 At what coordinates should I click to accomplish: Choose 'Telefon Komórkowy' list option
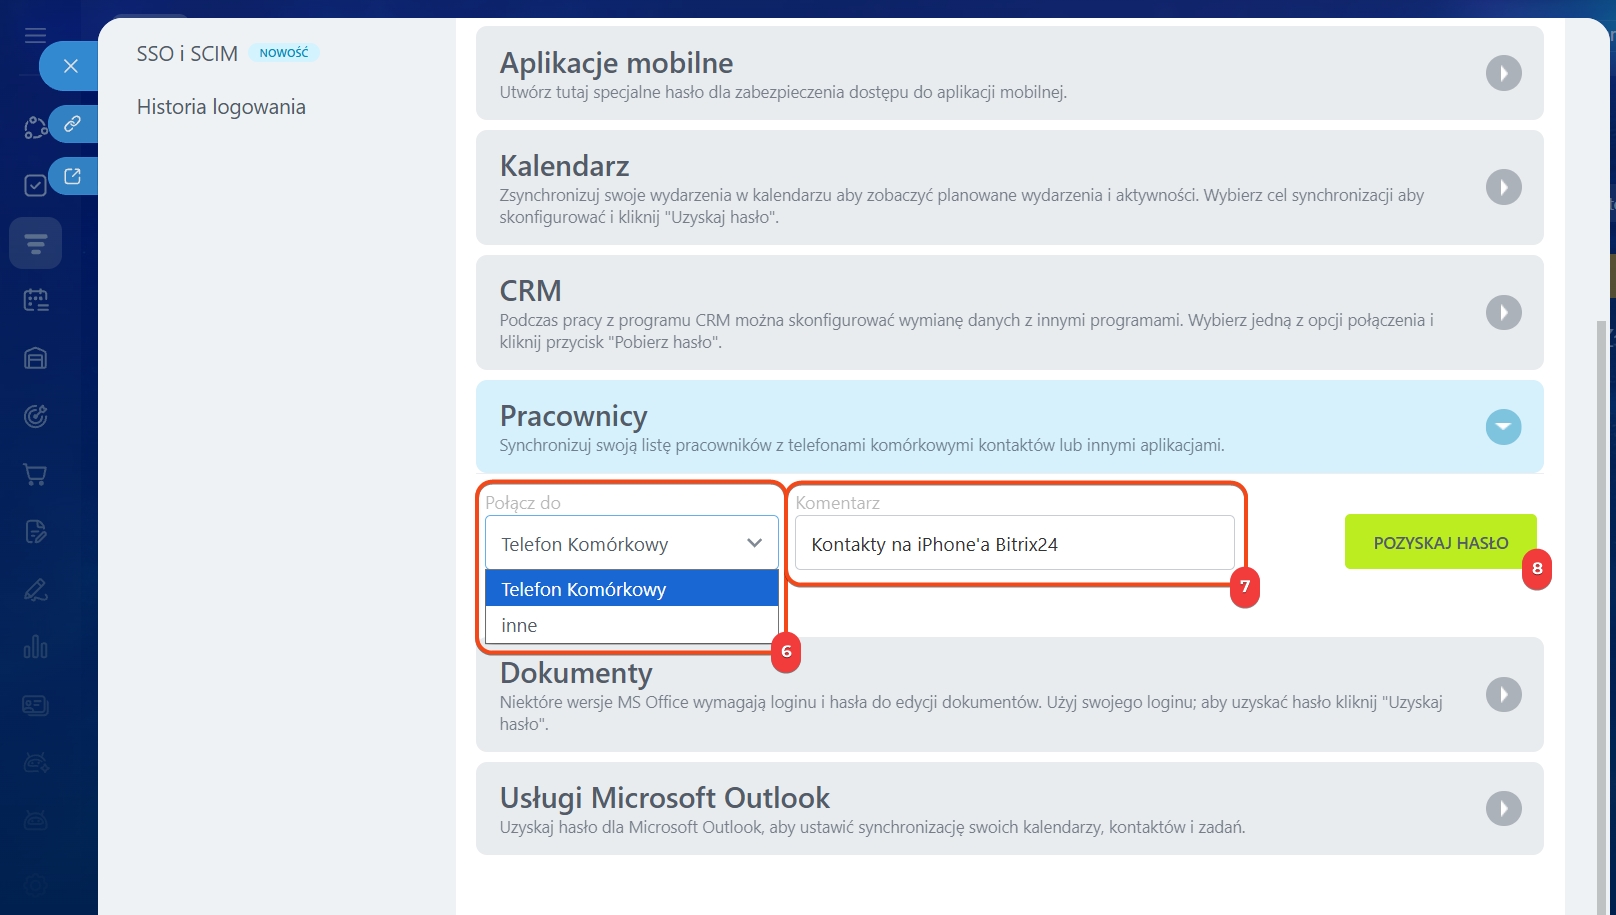click(x=631, y=589)
